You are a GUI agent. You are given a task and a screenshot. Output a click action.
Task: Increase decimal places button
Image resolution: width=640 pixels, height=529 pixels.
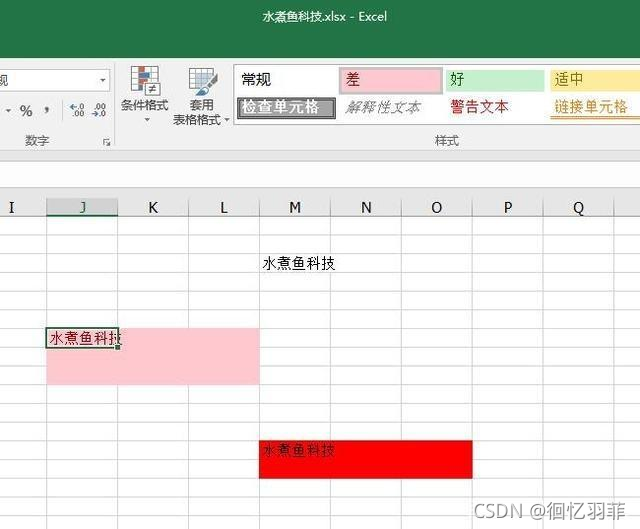click(77, 110)
